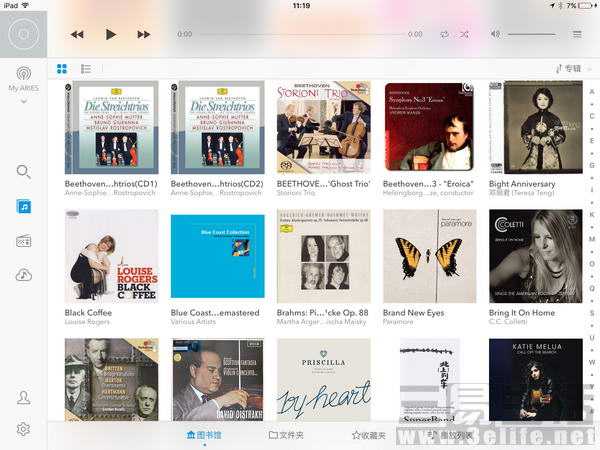The height and width of the screenshot is (450, 600).
Task: Switch to grid view
Action: 62,68
